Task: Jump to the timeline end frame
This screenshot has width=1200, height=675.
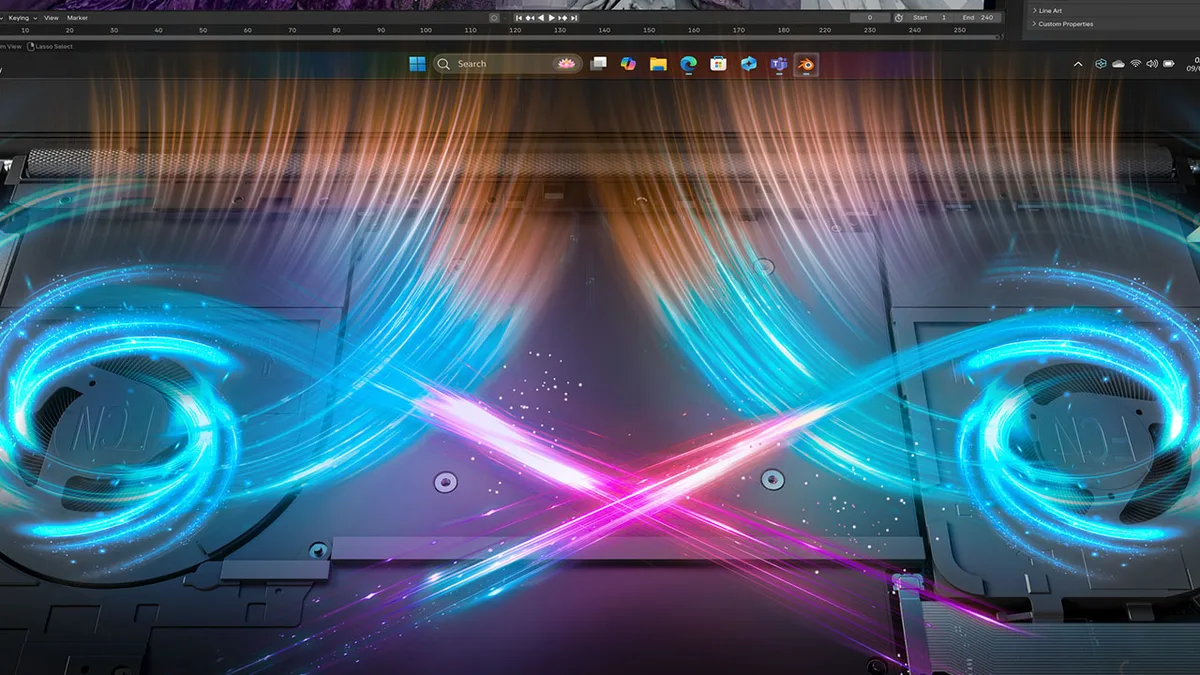Action: 574,18
